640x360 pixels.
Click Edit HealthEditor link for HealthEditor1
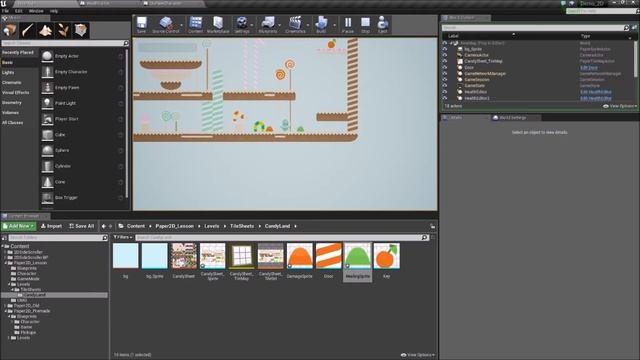596,98
